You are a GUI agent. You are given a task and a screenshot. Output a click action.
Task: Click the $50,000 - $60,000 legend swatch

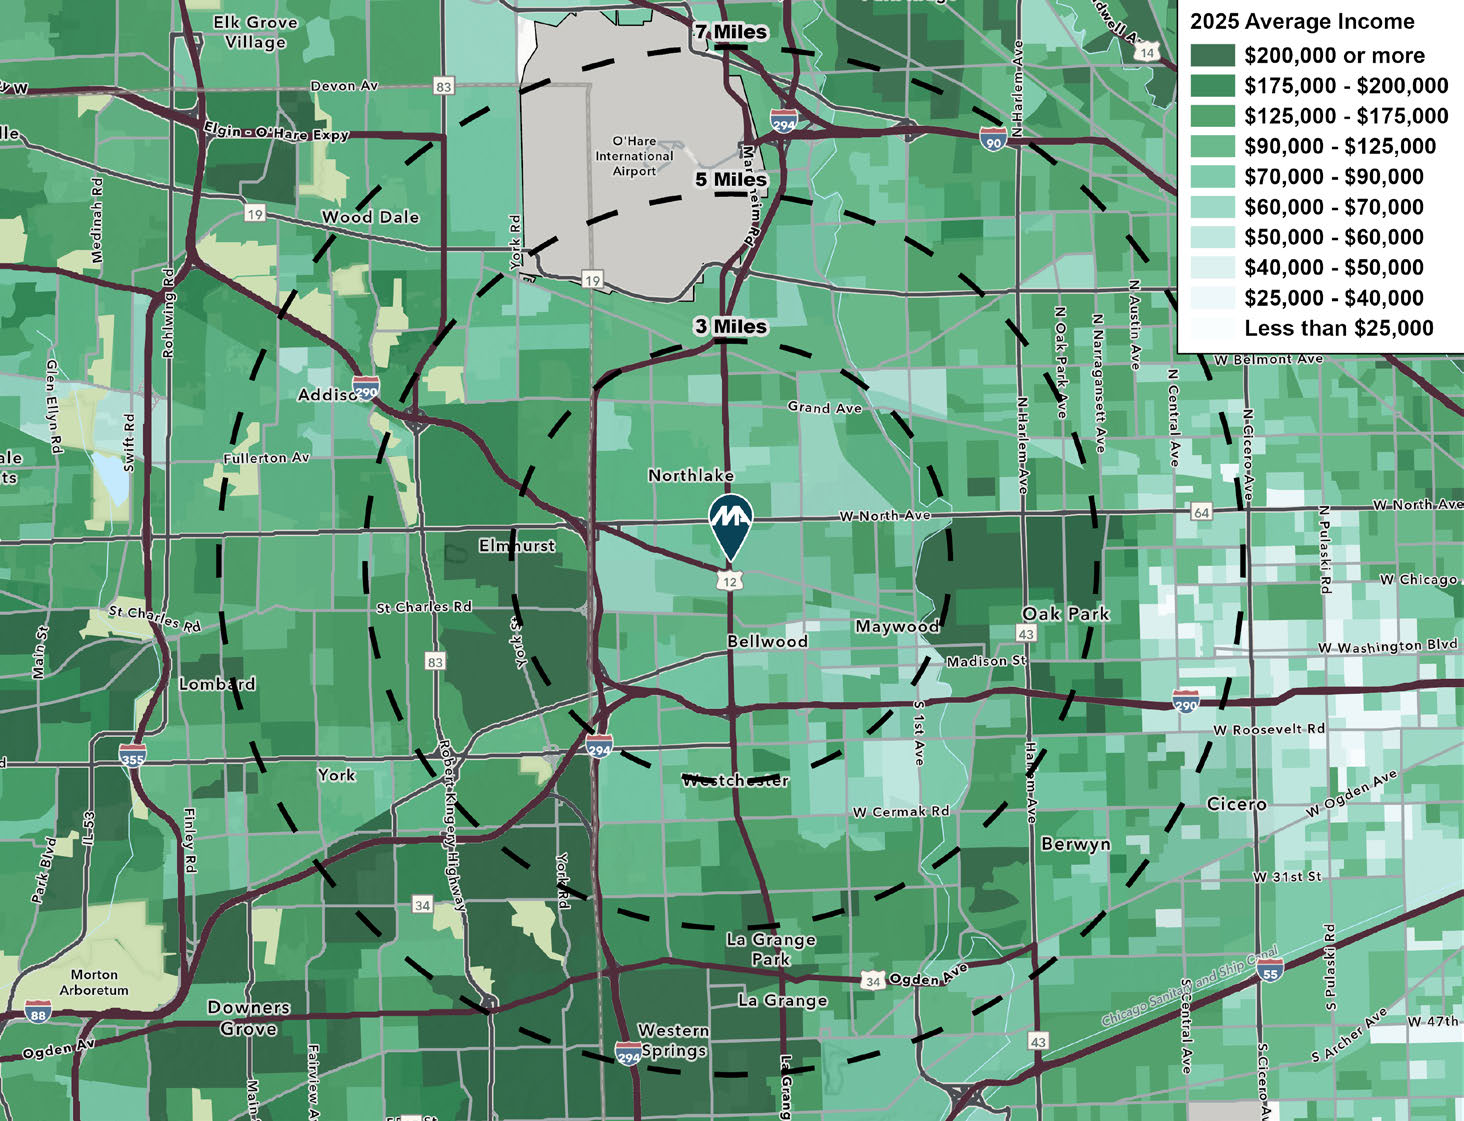[x=1212, y=237]
